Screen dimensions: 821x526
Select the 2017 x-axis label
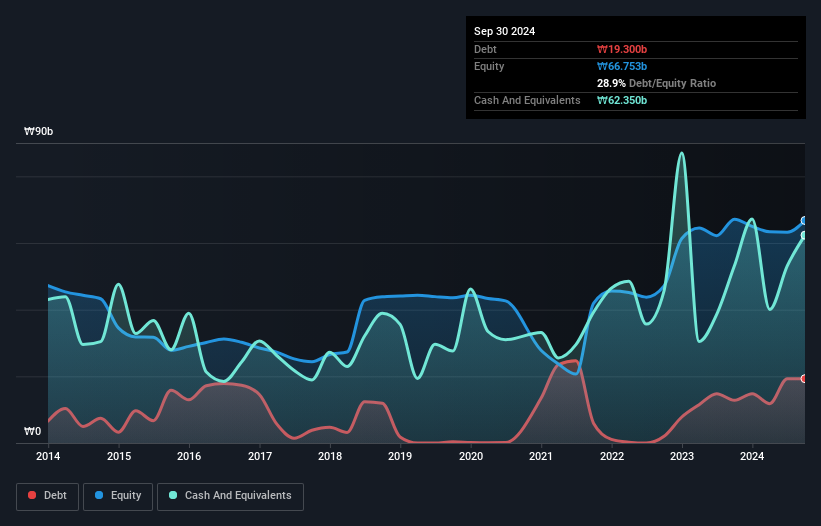(260, 456)
